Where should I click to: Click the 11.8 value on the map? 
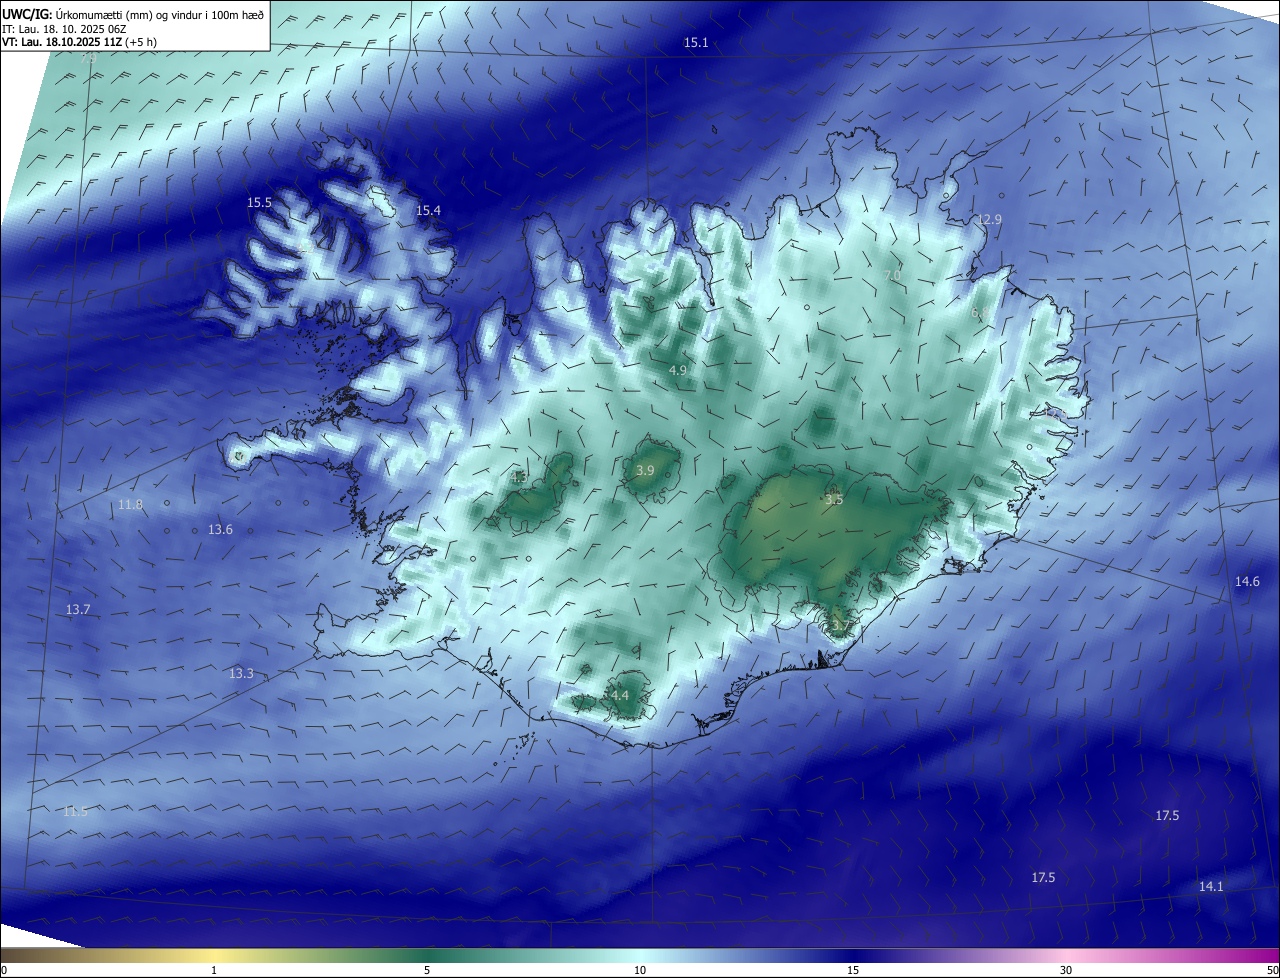coord(130,504)
